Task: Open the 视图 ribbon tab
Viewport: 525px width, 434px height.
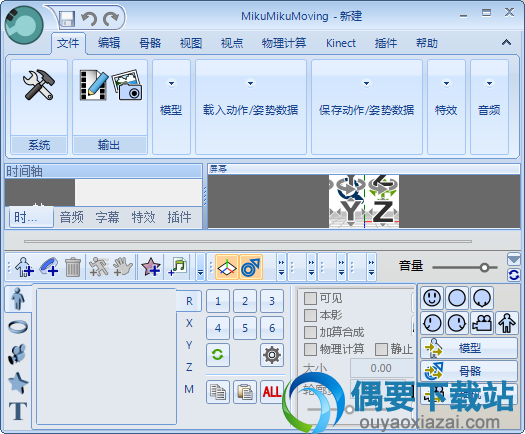Action: click(x=191, y=43)
